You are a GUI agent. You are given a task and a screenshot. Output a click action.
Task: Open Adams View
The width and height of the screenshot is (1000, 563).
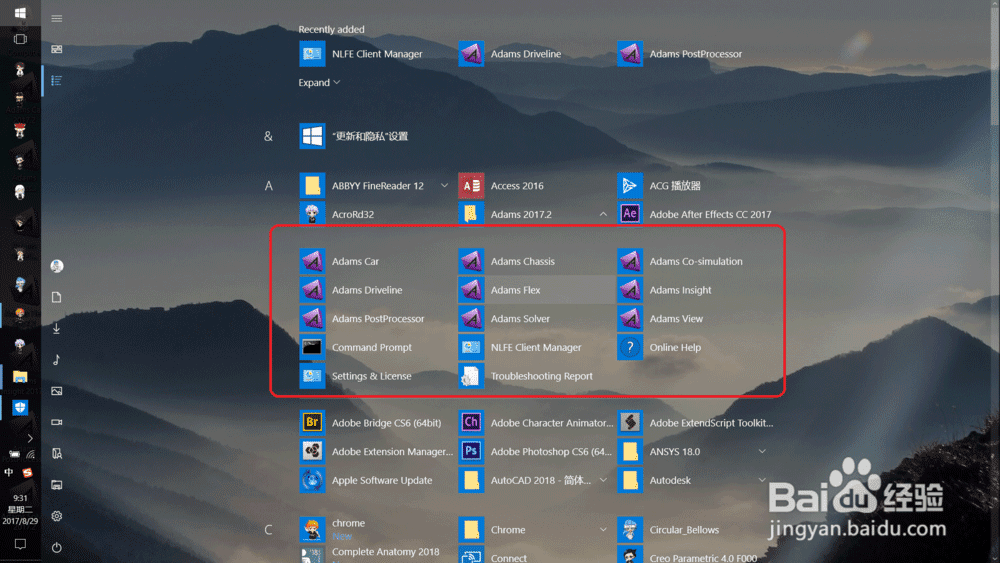click(695, 318)
